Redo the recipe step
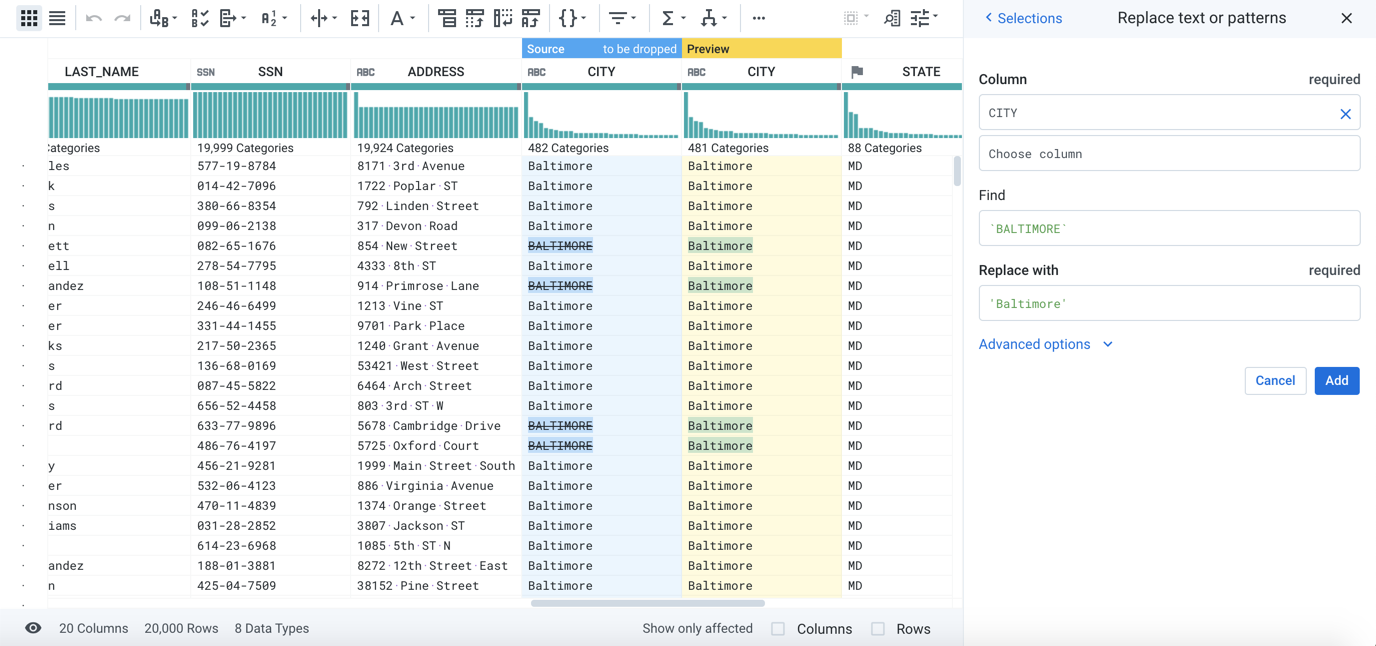 click(122, 18)
